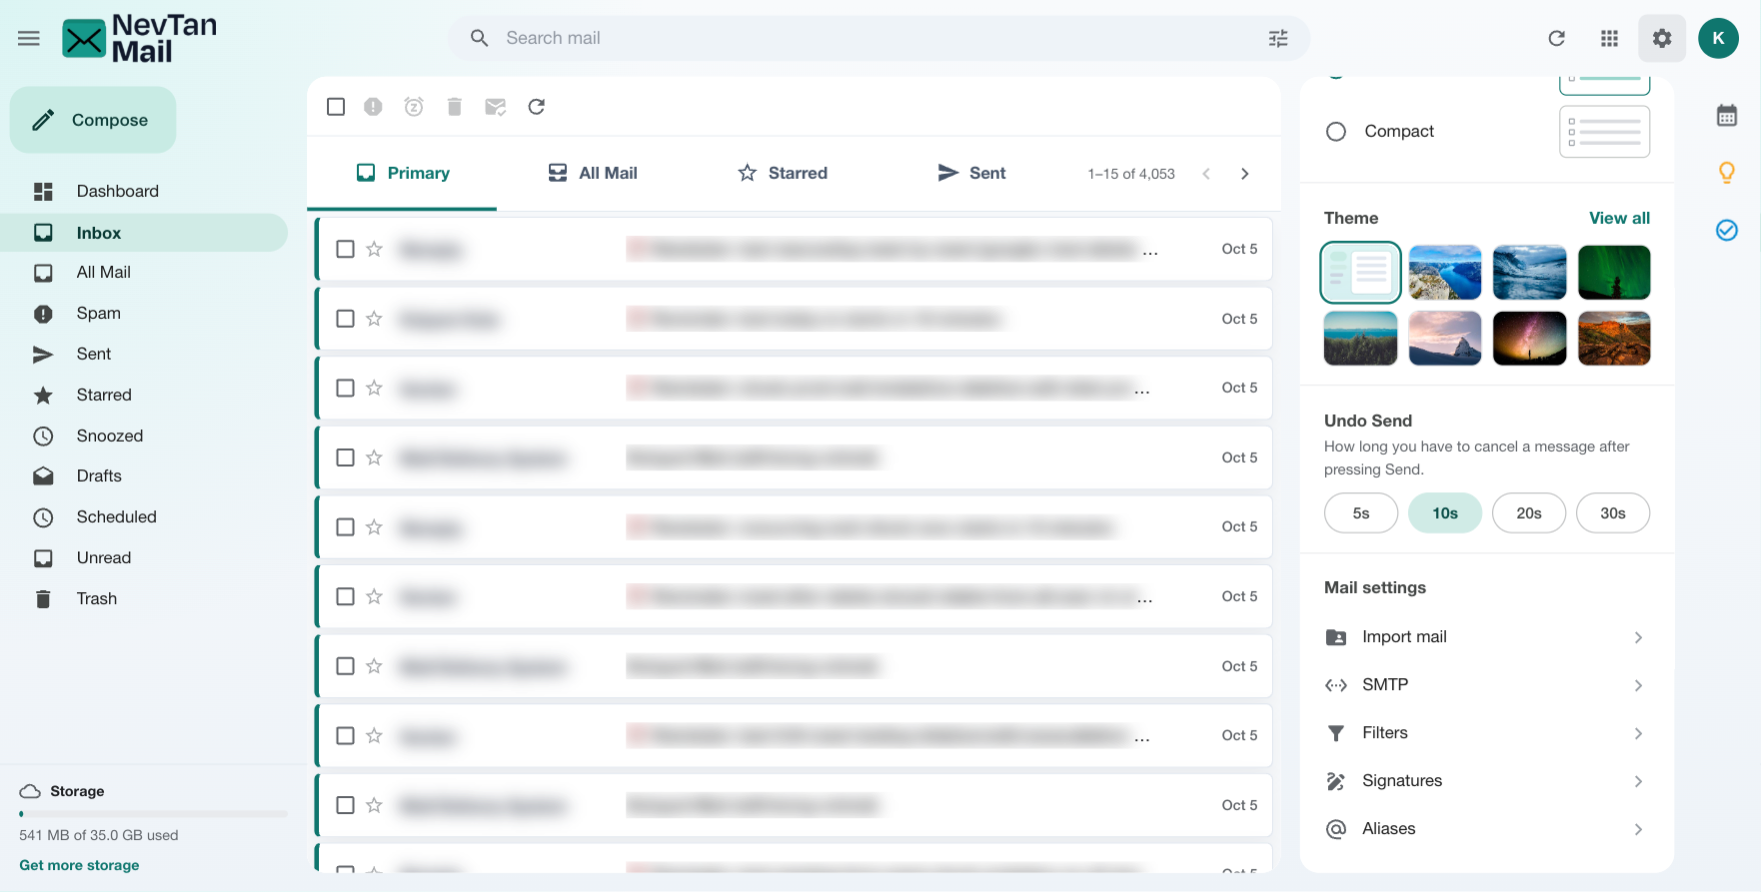
Task: Open the K account avatar
Action: click(x=1718, y=38)
